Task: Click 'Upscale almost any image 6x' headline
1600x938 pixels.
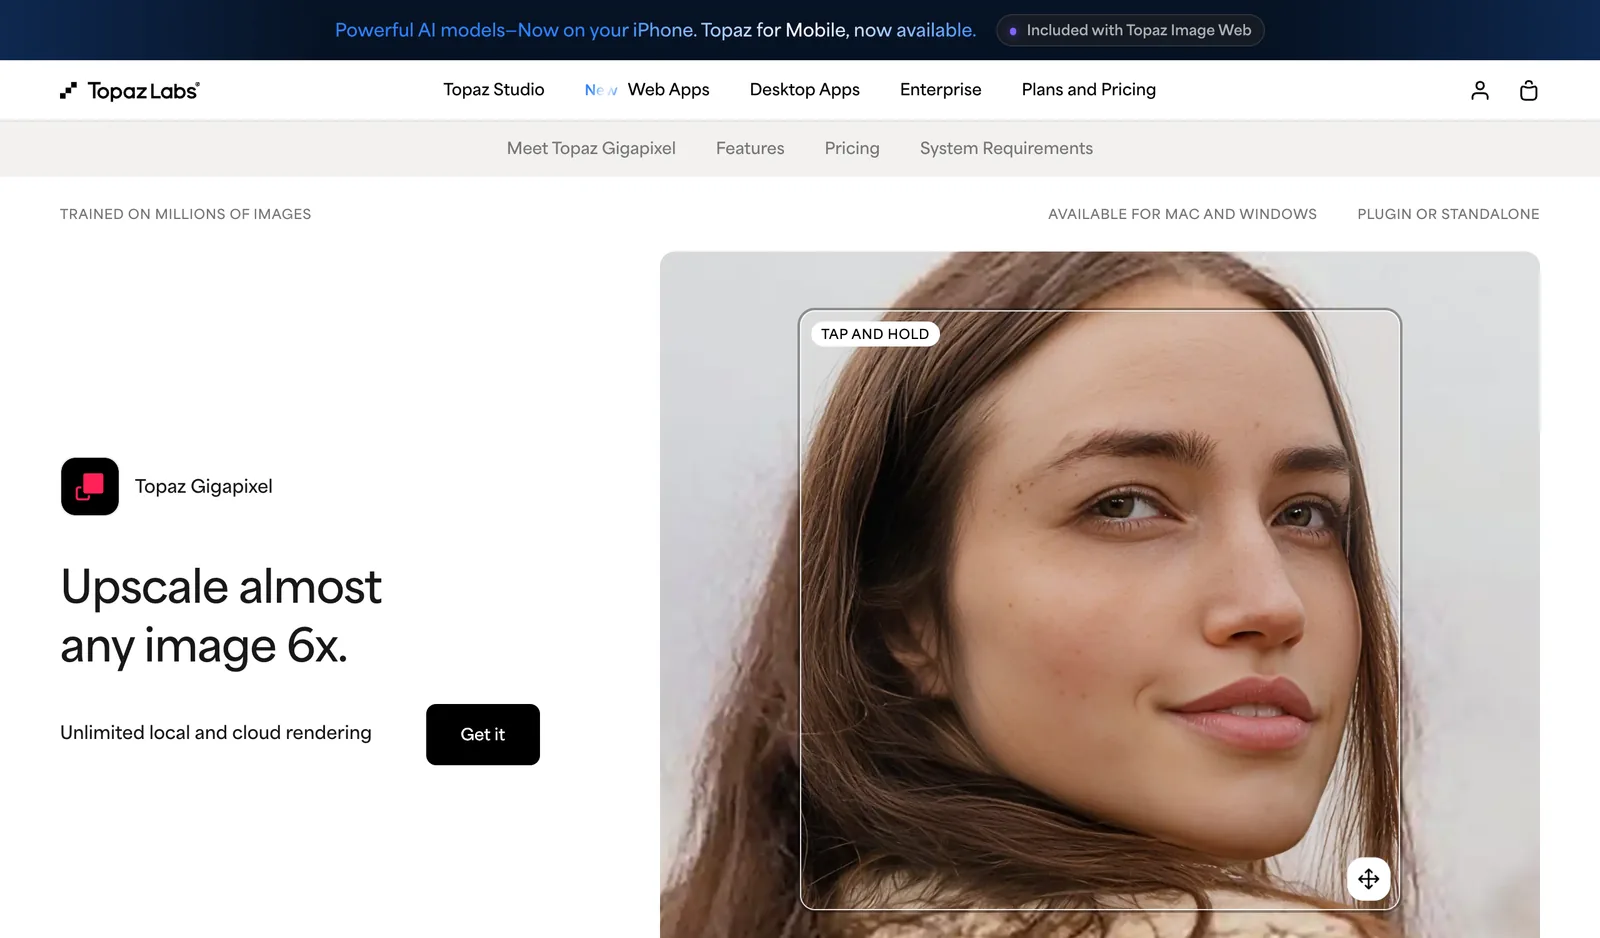Action: [221, 616]
